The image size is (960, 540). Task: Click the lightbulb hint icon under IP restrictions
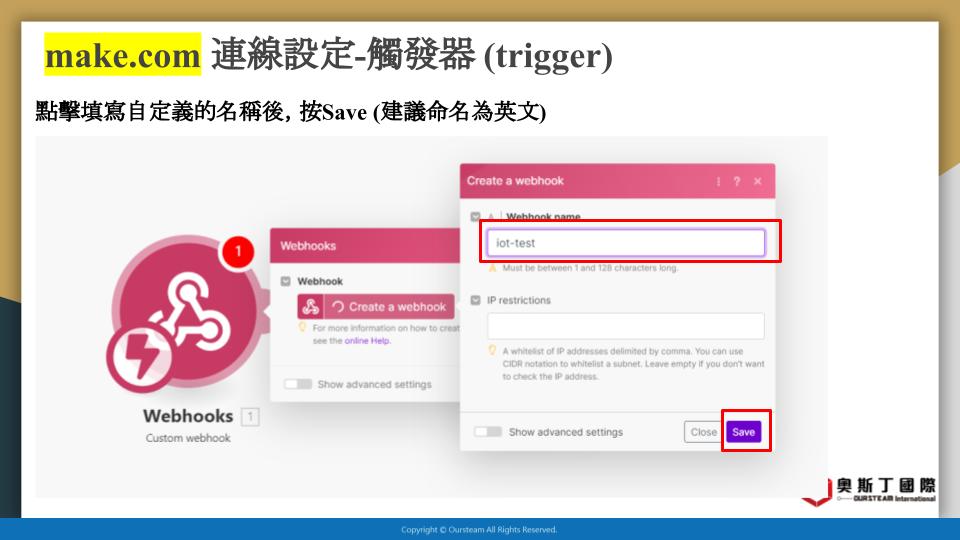coord(492,350)
